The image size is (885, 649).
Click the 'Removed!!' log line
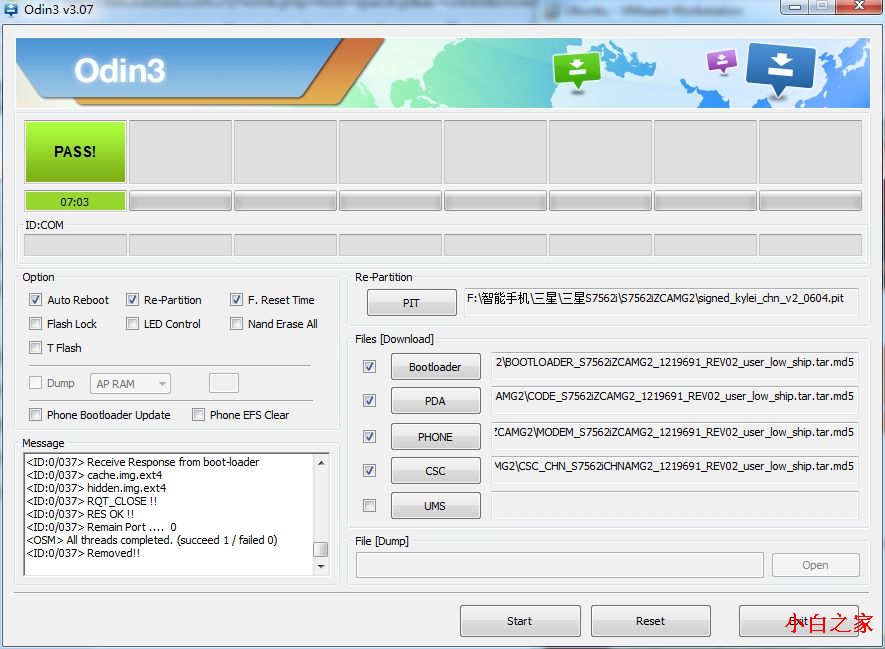pyautogui.click(x=83, y=553)
